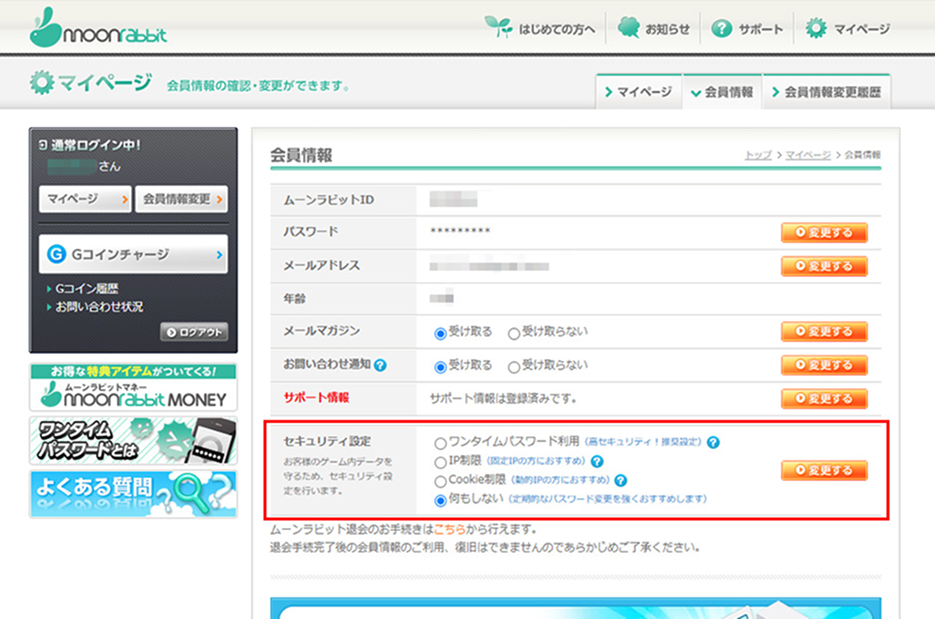935x619 pixels.
Task: Click the G icon on Gコインチャージ button
Action: (55, 253)
